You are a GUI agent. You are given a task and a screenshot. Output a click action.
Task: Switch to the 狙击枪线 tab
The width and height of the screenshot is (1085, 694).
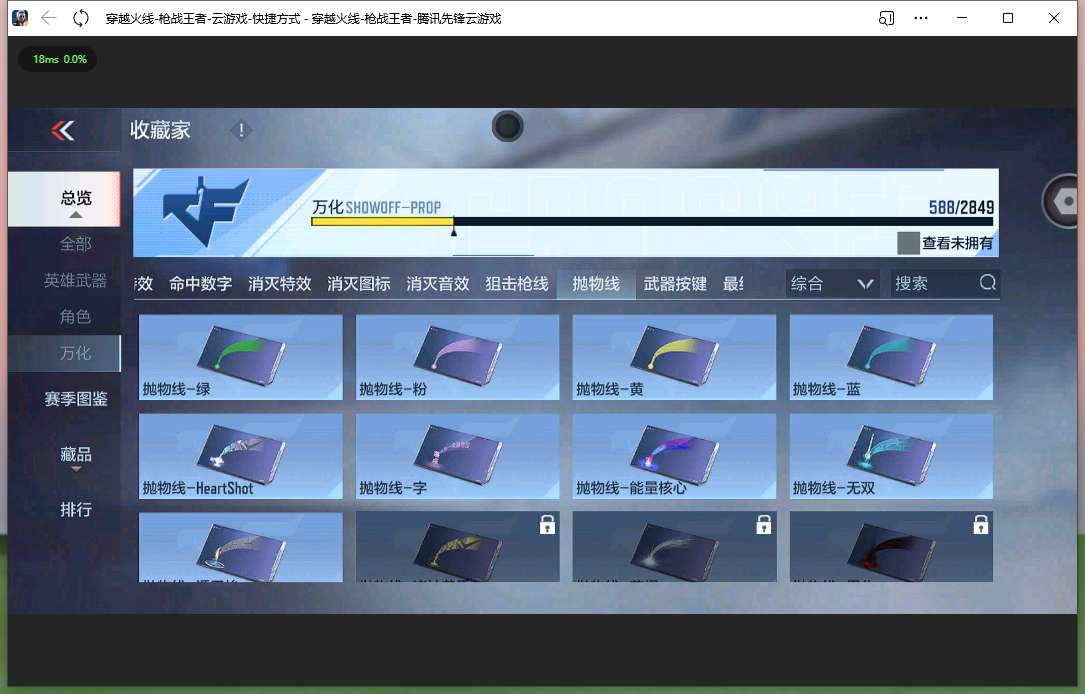[517, 284]
